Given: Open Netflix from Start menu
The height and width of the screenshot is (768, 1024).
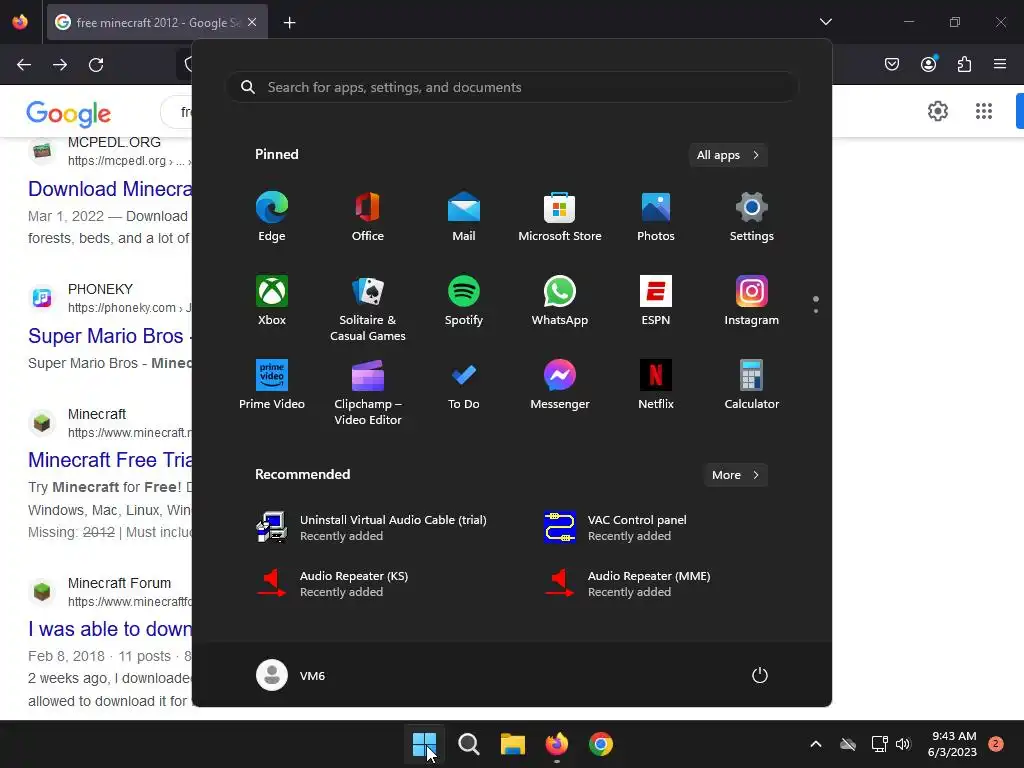Looking at the screenshot, I should coord(656,385).
